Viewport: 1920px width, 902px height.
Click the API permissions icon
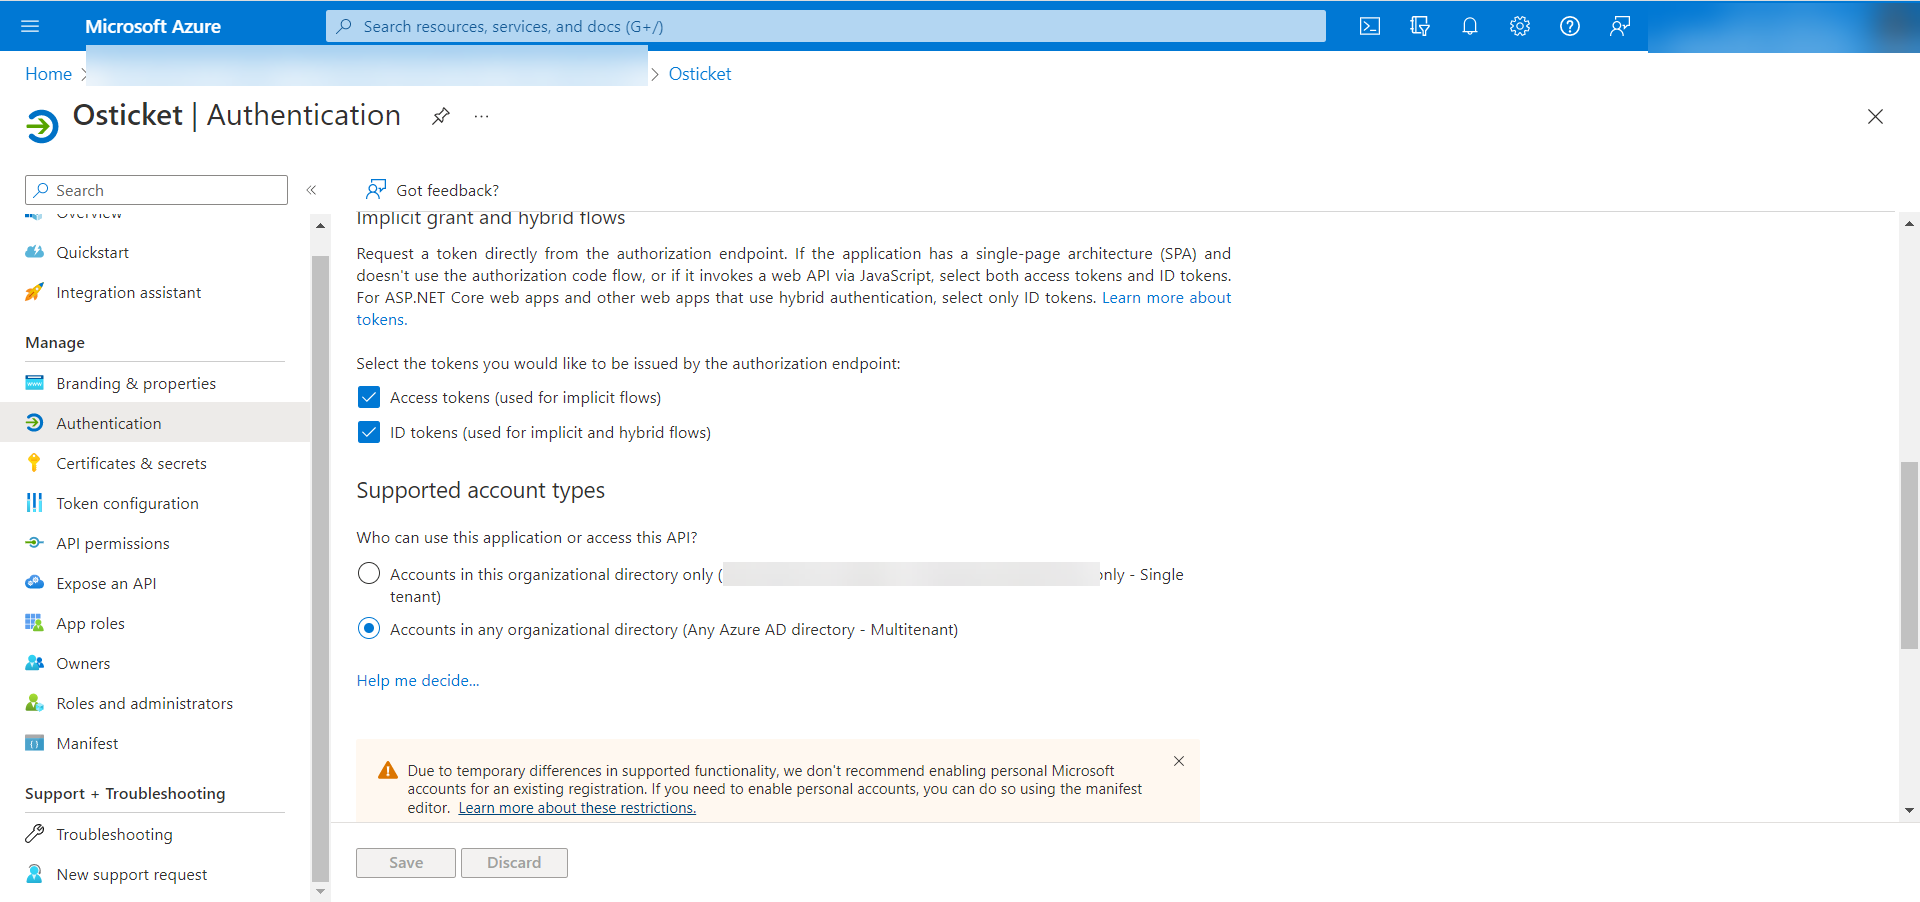[35, 543]
